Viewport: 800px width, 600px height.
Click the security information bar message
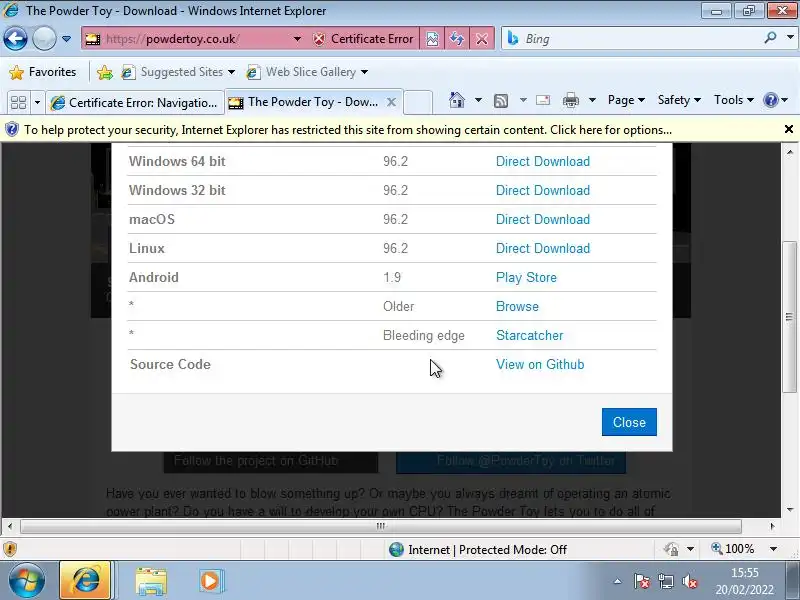(x=347, y=130)
